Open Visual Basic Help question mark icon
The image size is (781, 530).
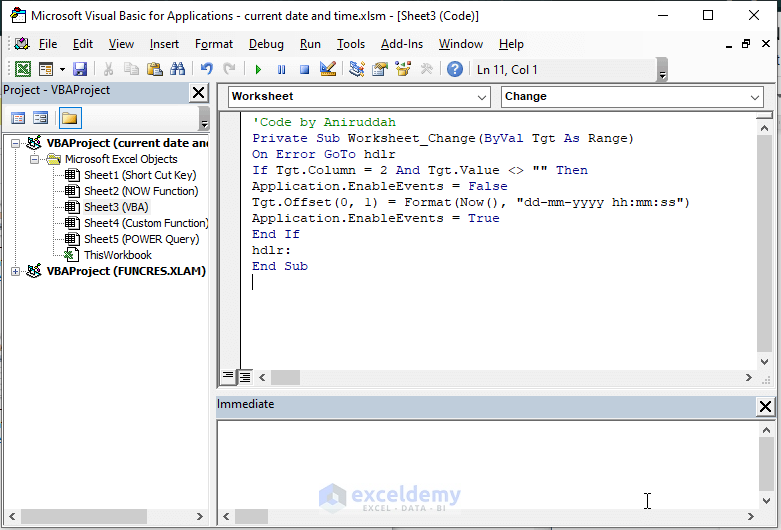pyautogui.click(x=455, y=69)
